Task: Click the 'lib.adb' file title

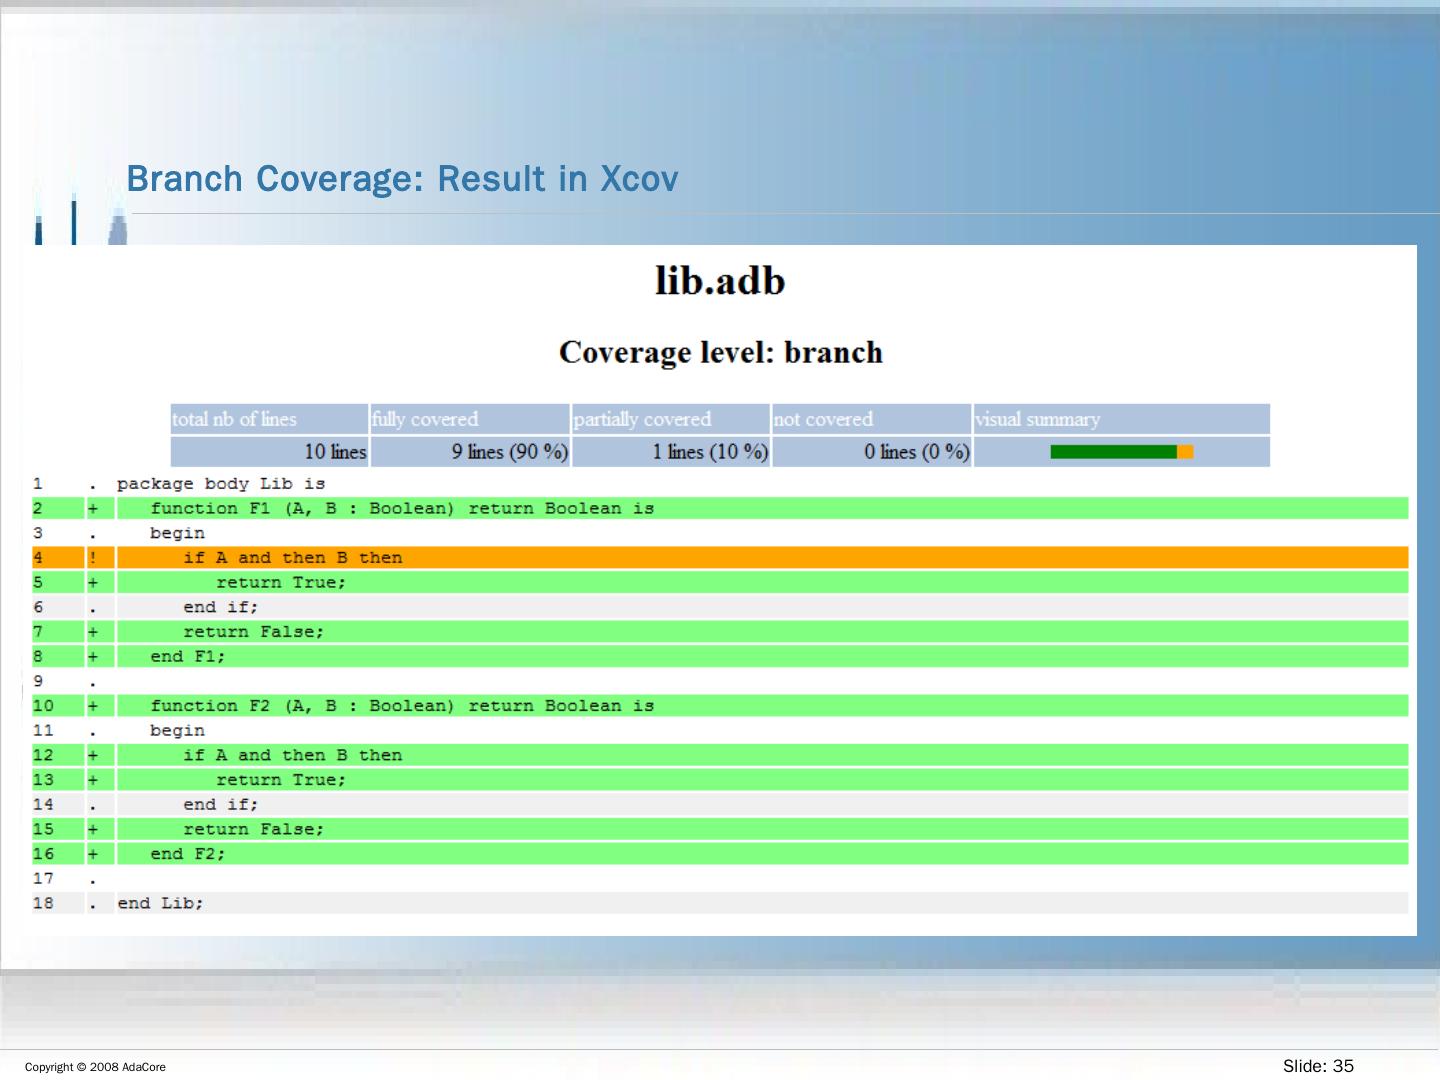Action: pos(720,281)
